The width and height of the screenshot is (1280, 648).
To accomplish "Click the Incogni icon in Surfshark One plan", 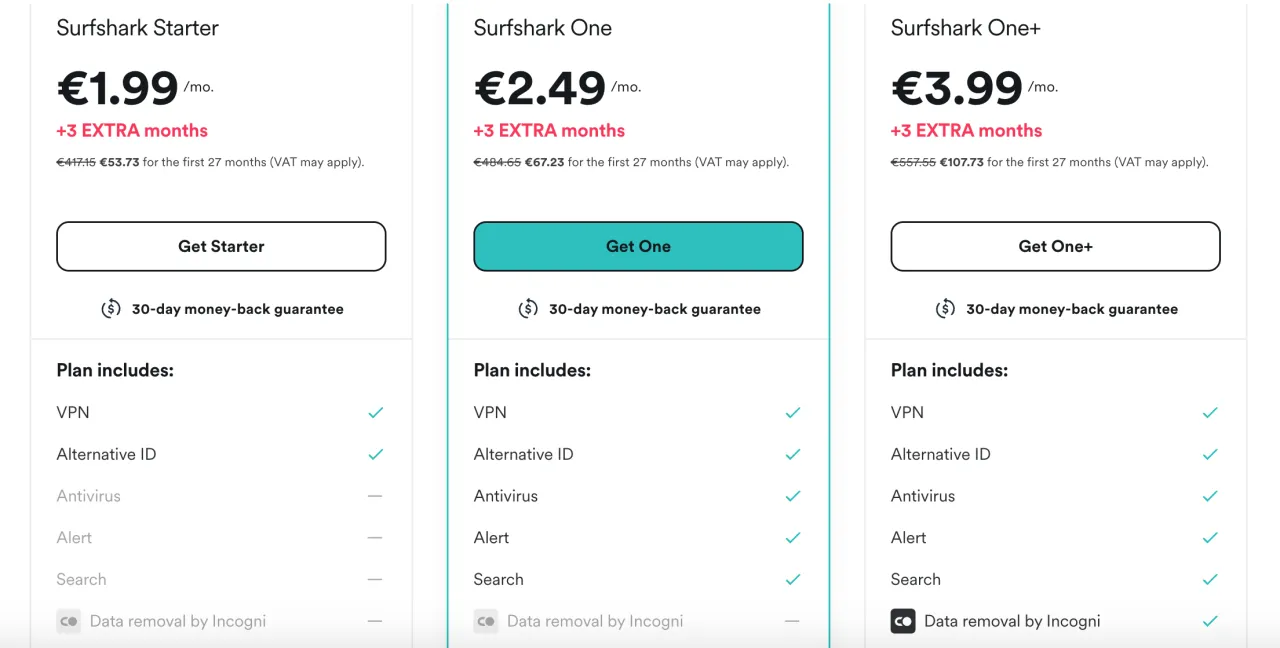I will [486, 621].
